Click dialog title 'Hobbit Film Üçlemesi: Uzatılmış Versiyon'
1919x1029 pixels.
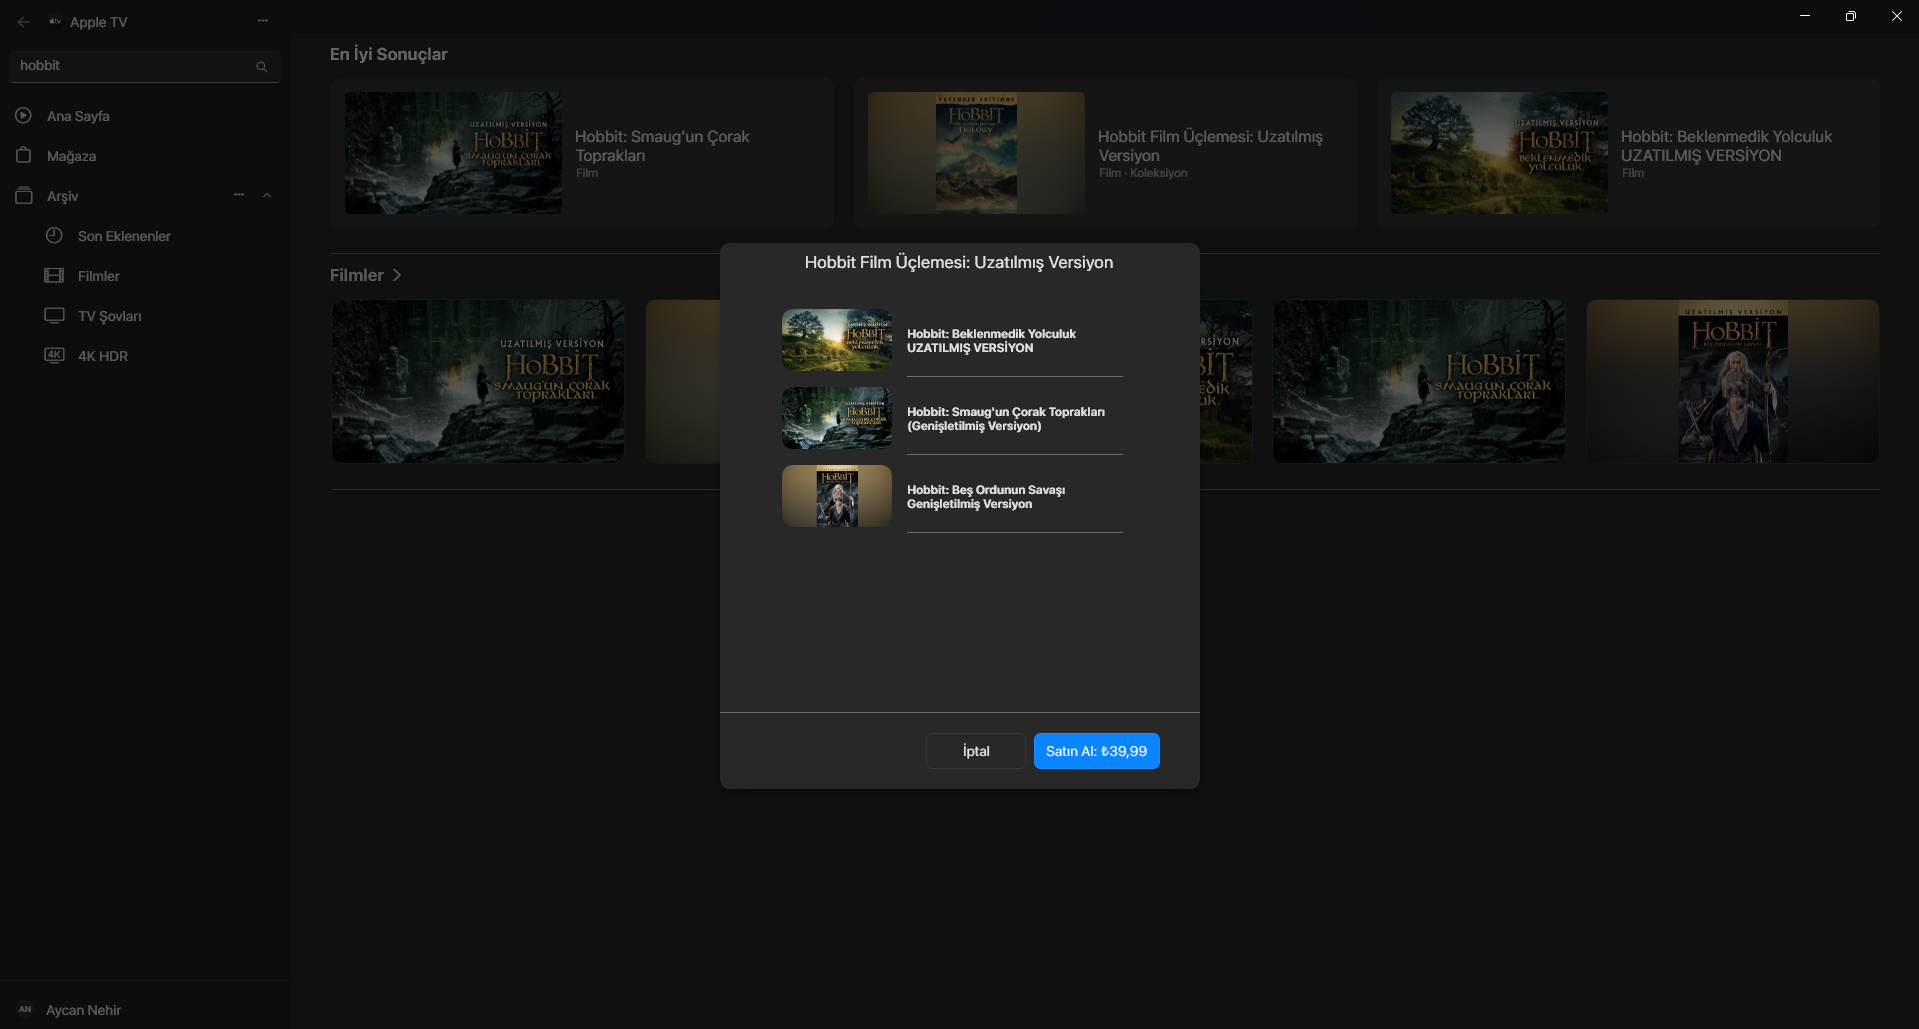(x=959, y=262)
